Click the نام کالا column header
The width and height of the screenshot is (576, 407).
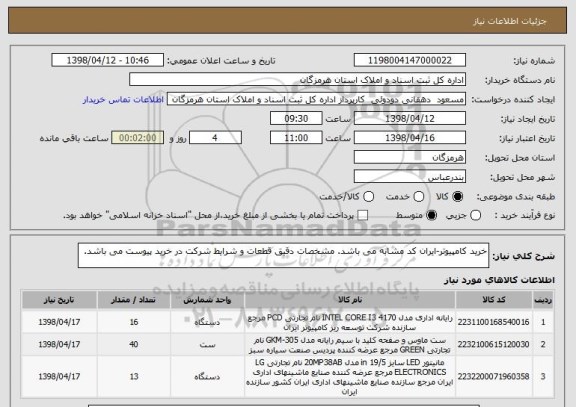pyautogui.click(x=350, y=300)
